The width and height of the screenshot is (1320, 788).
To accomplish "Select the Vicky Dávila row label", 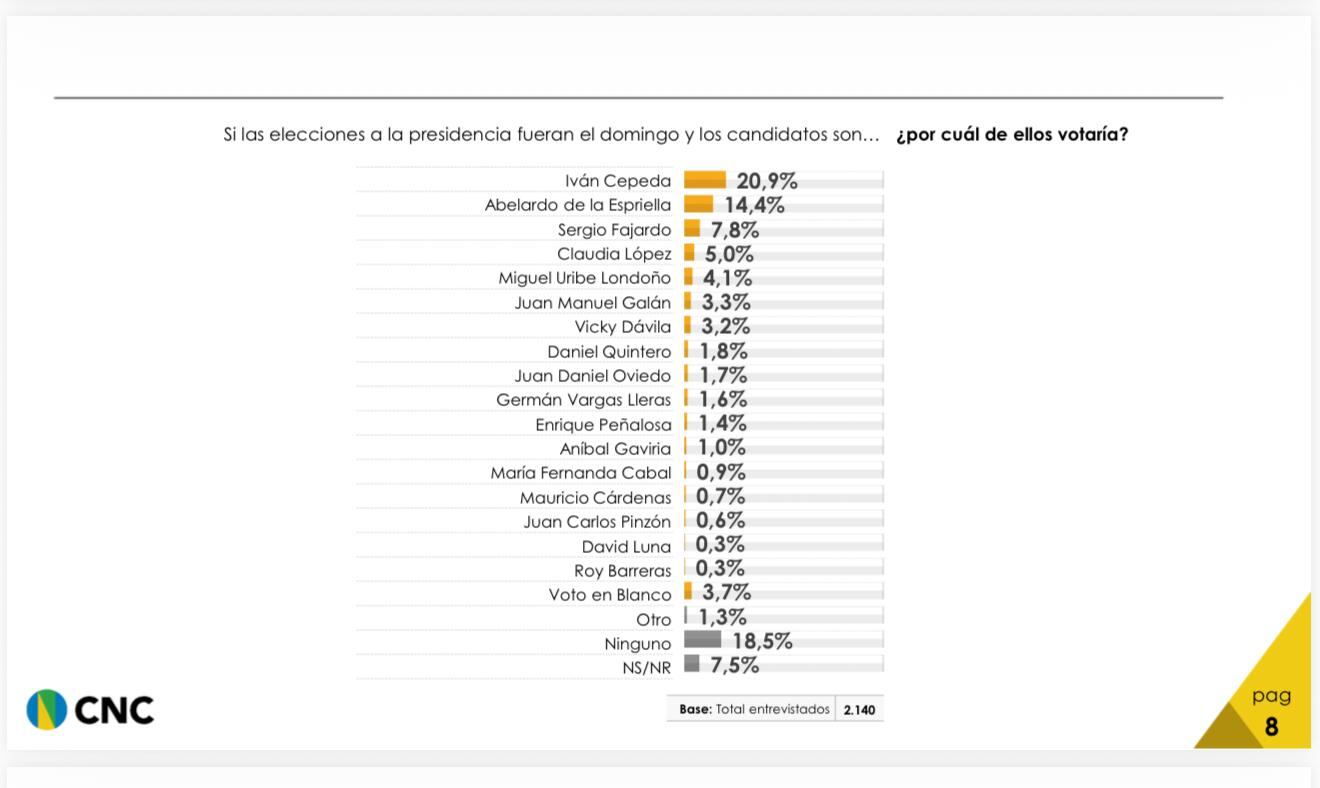I will pos(622,327).
